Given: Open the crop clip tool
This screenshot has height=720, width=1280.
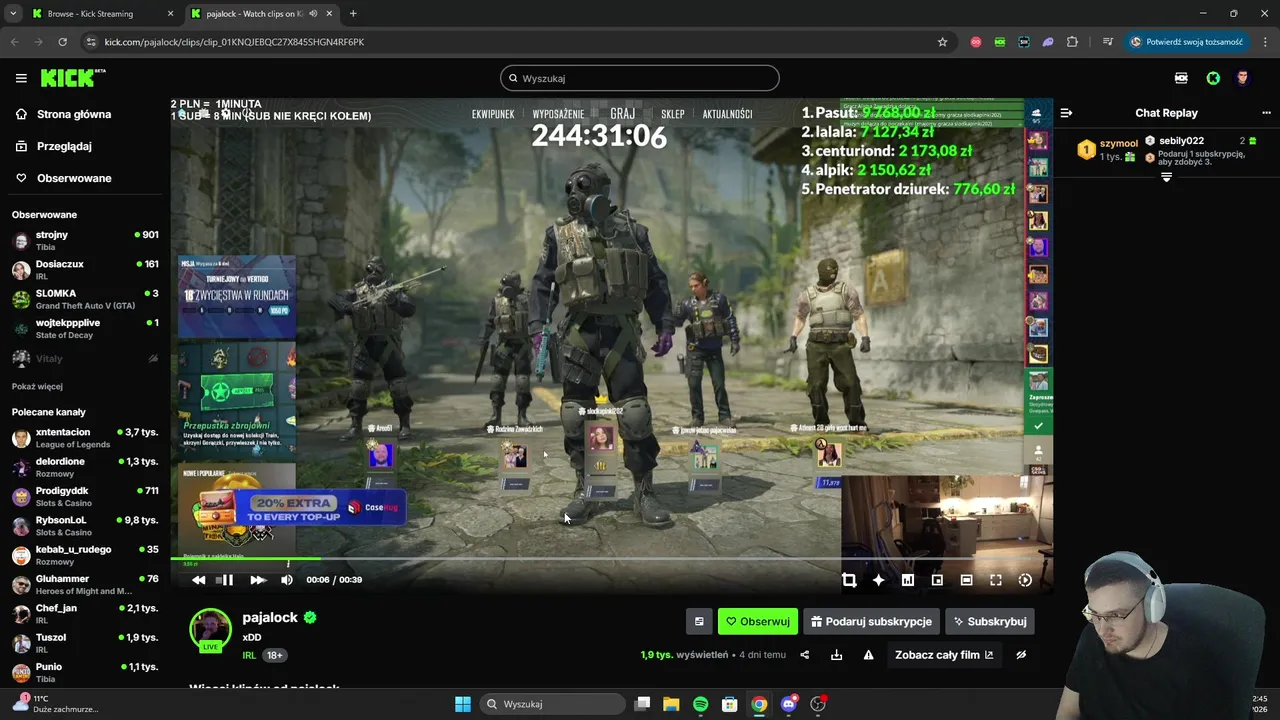Looking at the screenshot, I should pos(849,580).
